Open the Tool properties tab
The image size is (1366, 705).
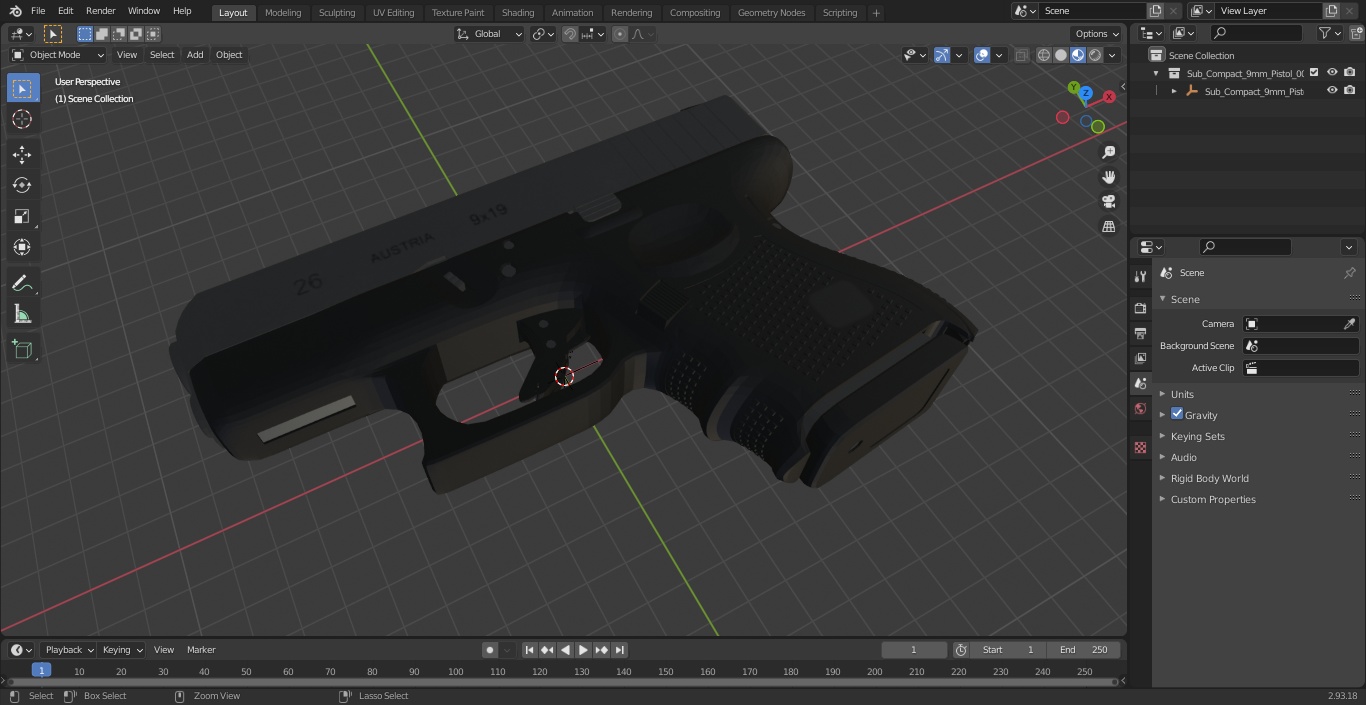point(1140,276)
